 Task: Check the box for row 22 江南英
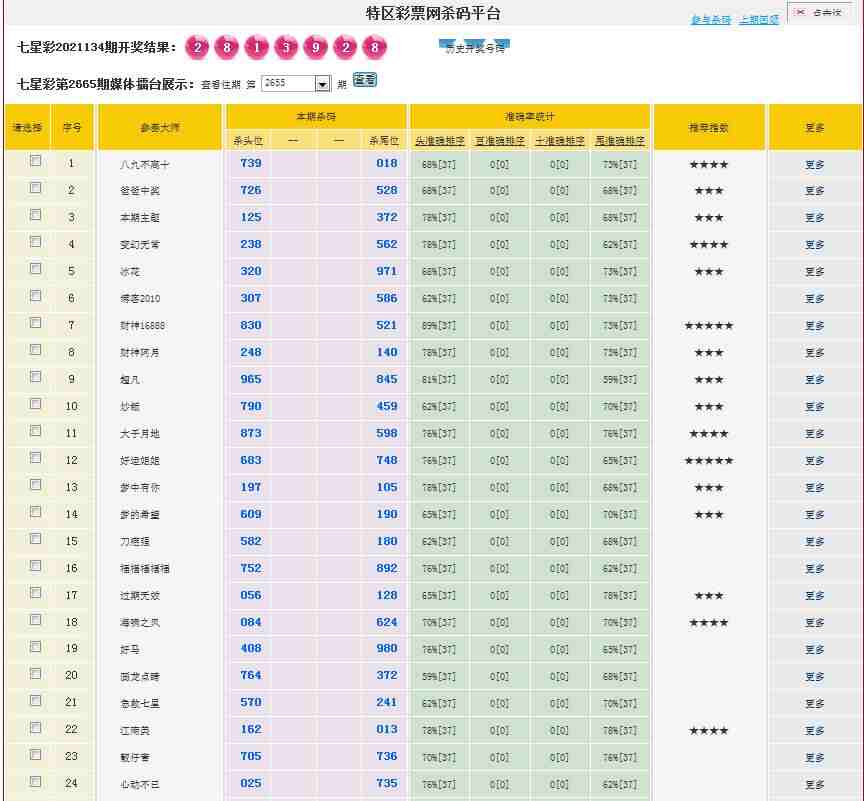point(36,728)
